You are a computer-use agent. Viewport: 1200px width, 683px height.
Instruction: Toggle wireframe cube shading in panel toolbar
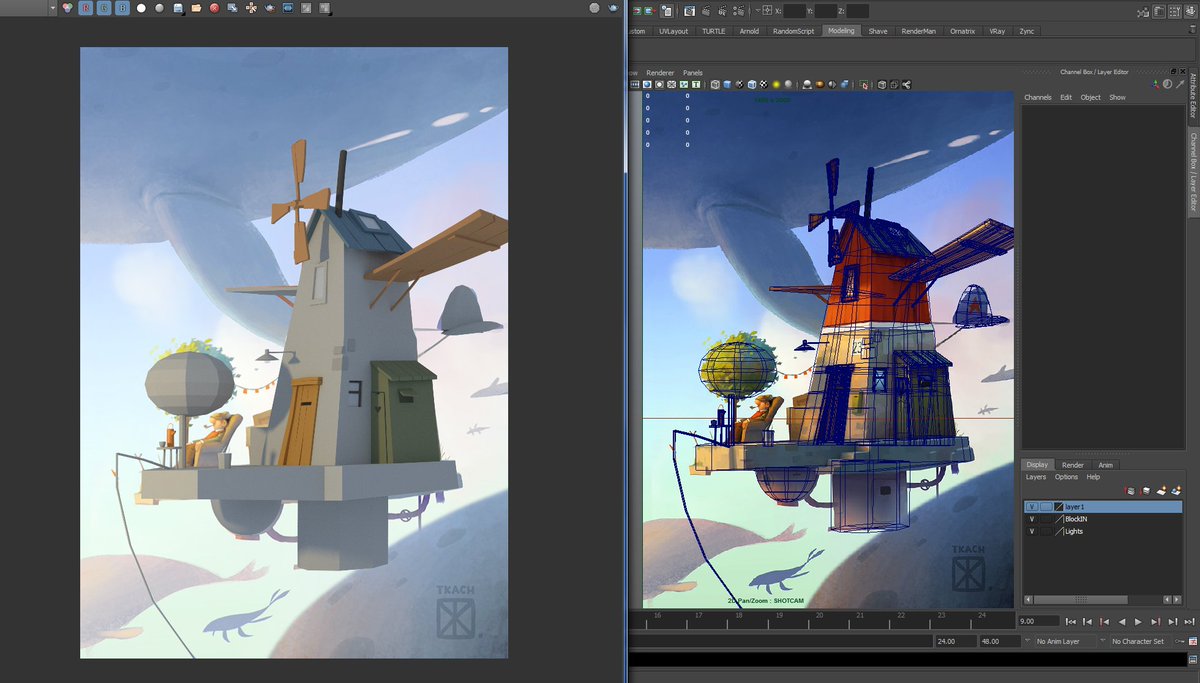[x=715, y=85]
